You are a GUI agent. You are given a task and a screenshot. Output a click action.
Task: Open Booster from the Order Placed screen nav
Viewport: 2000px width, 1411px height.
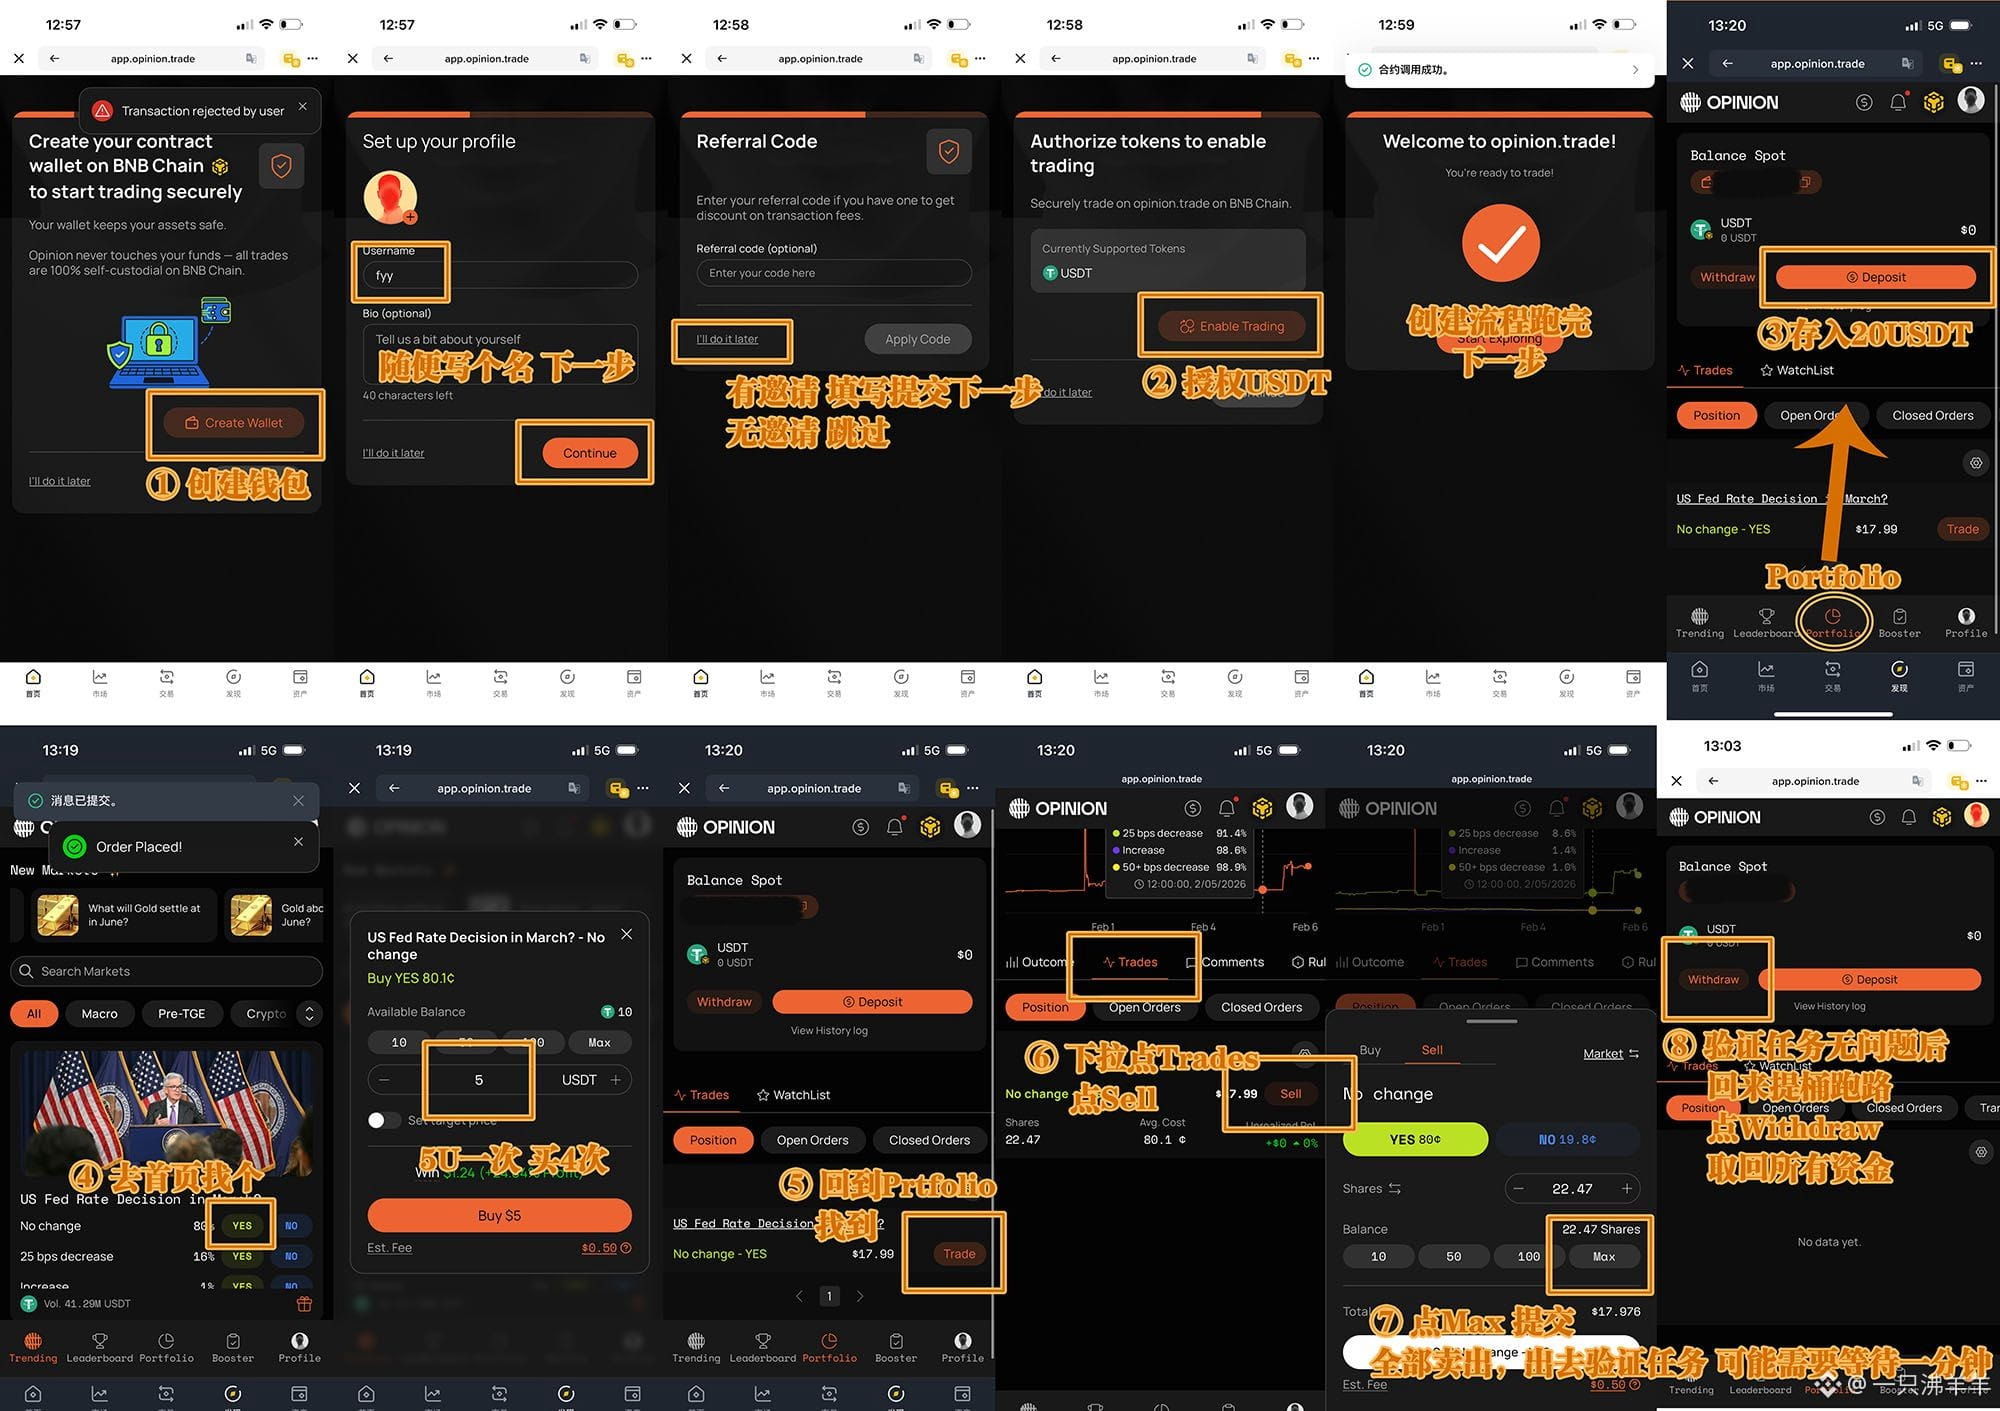coord(233,1347)
